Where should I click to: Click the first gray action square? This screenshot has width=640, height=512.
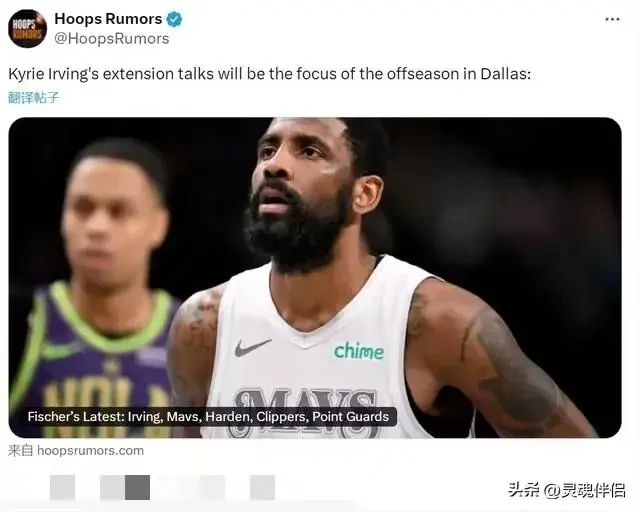coord(62,487)
